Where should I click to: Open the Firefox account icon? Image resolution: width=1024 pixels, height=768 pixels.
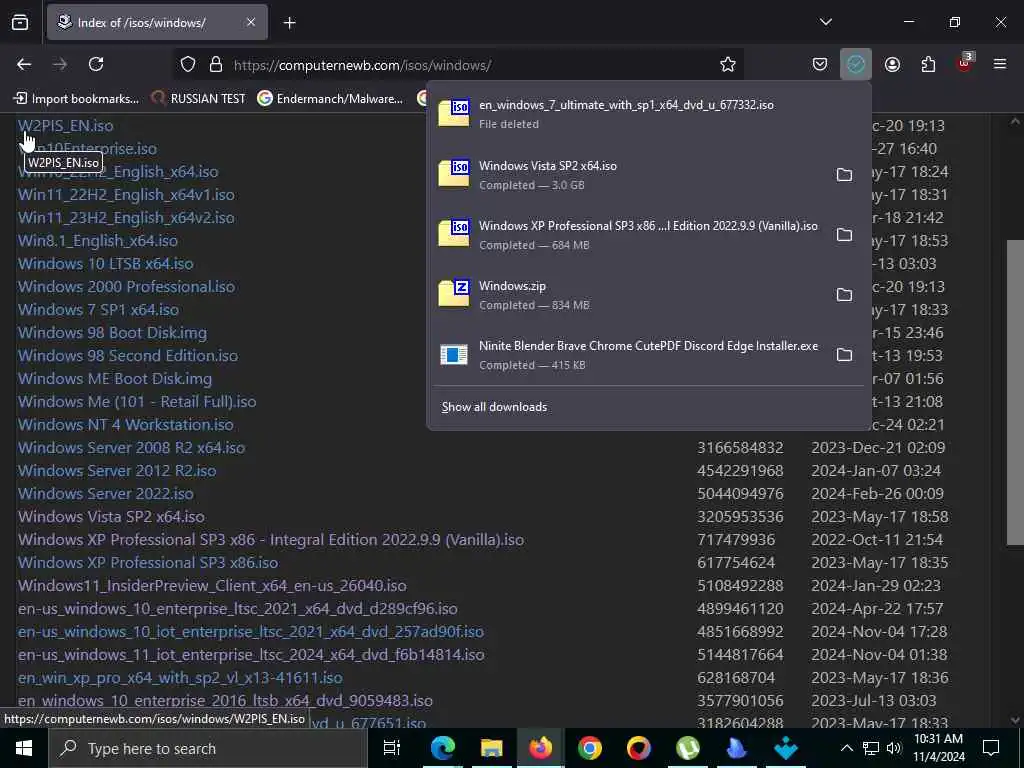pos(892,64)
